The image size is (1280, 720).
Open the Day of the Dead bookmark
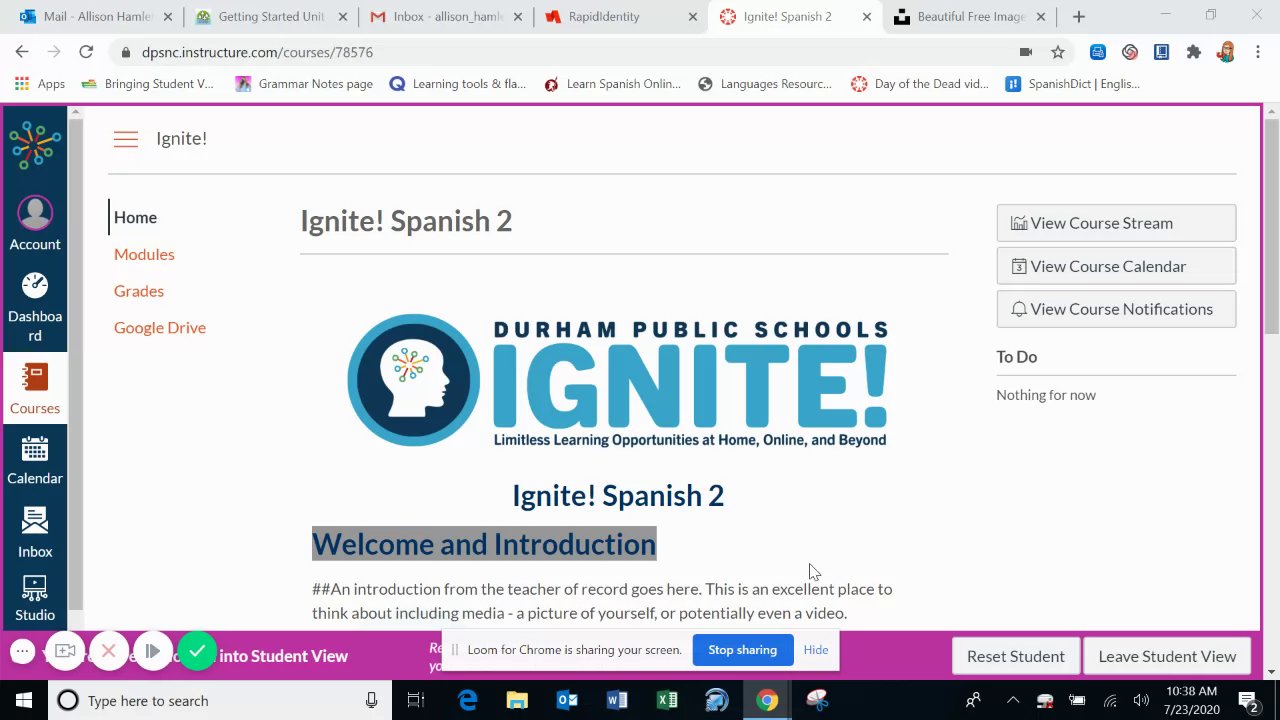pyautogui.click(x=920, y=84)
